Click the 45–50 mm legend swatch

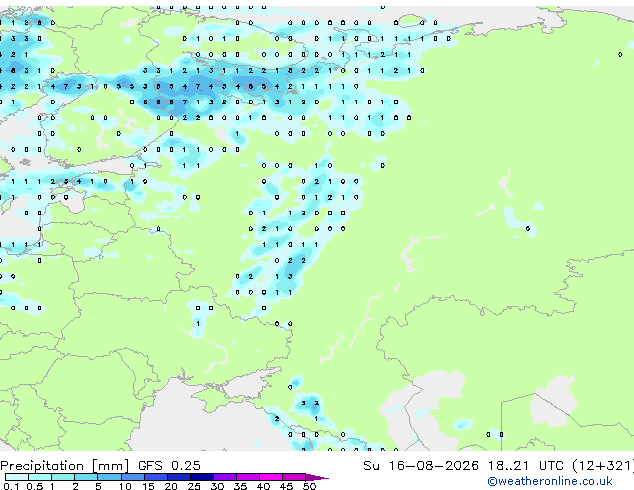tap(294, 477)
